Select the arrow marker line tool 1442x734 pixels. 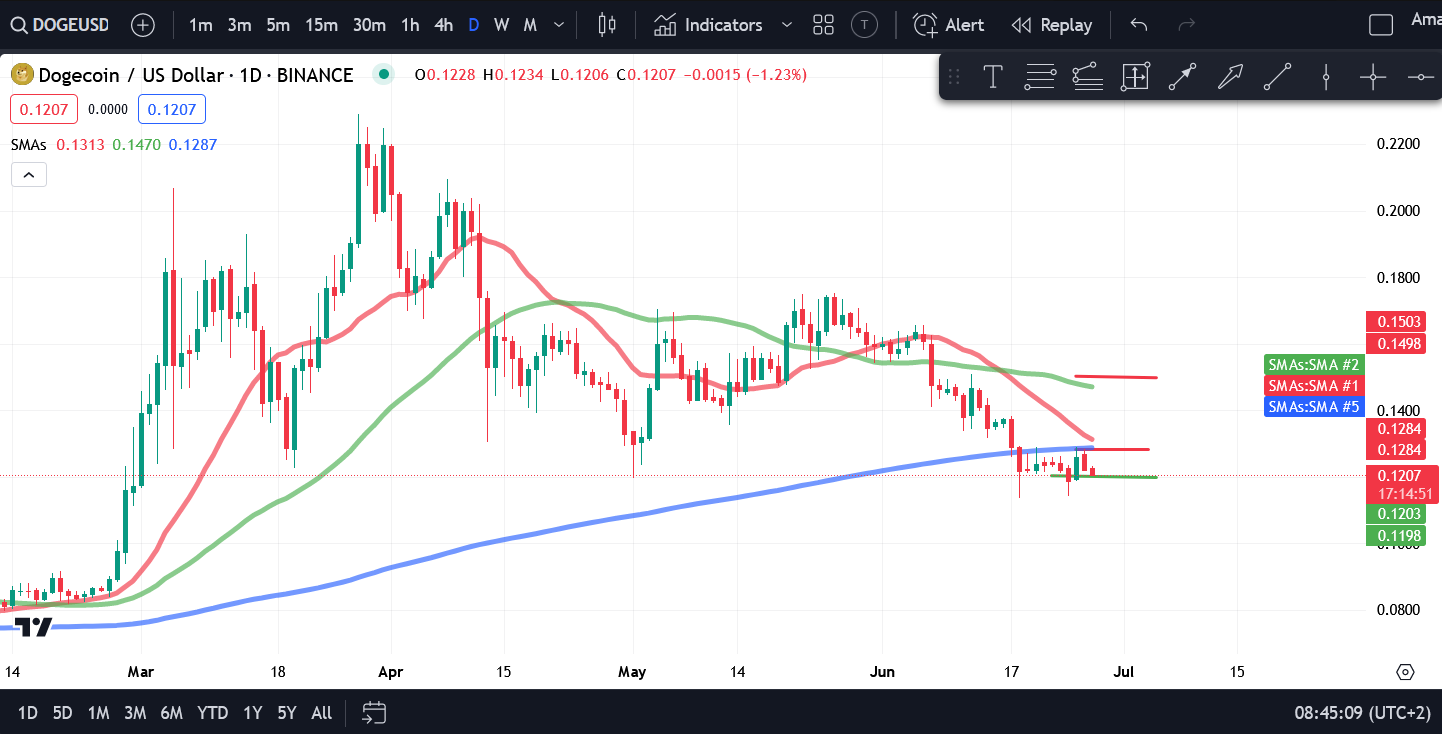coord(1182,77)
